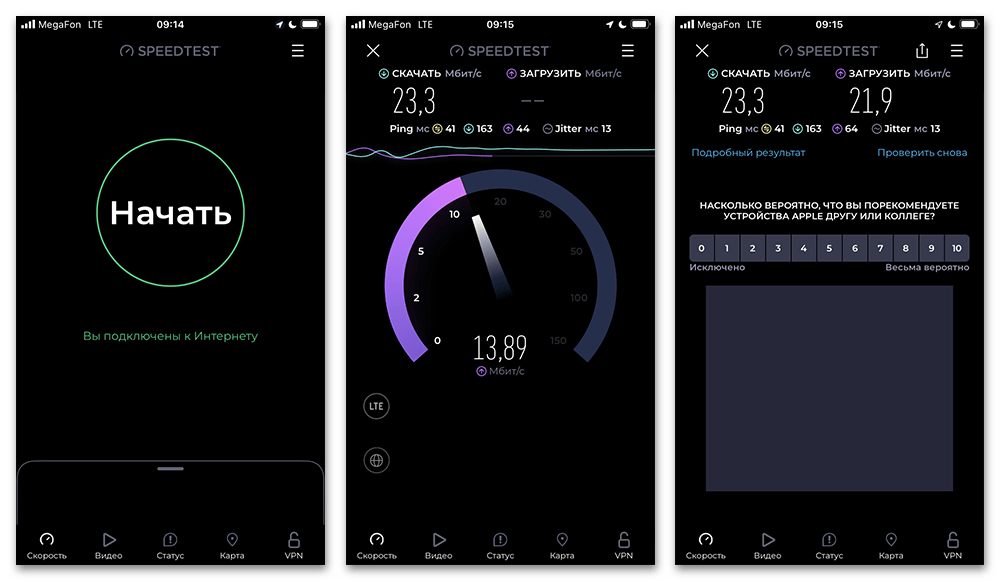Choose rating 0 in the recommendation survey
Viewport: 1000px width, 581px height.
coord(702,248)
